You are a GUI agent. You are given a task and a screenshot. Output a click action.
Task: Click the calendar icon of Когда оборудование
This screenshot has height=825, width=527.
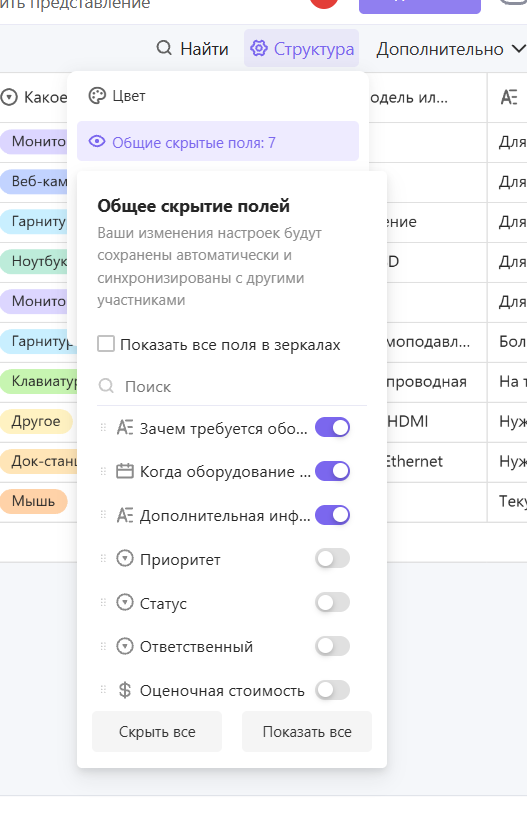125,471
